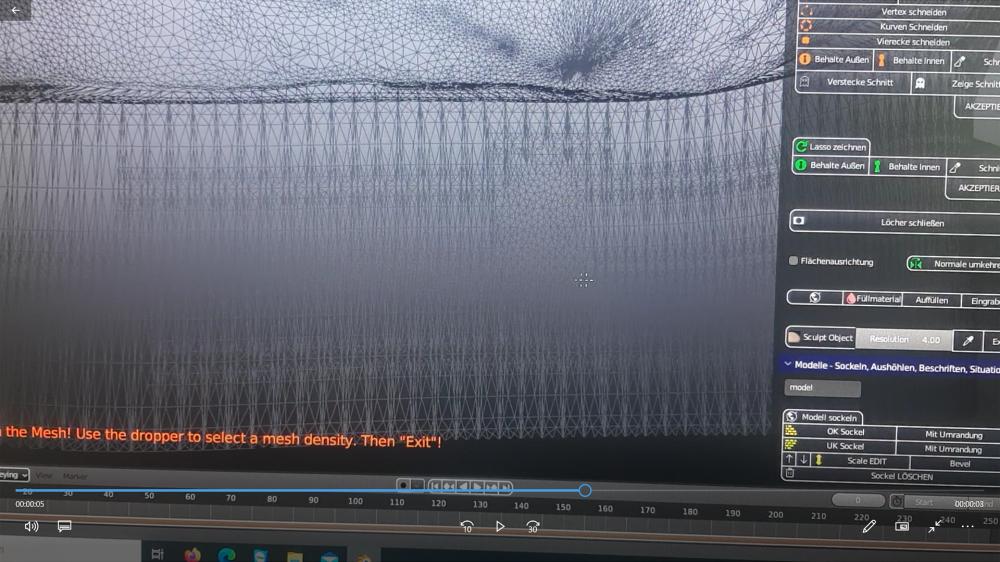Toggle the video player volume icon
Image resolution: width=1000 pixels, height=562 pixels.
click(x=31, y=526)
